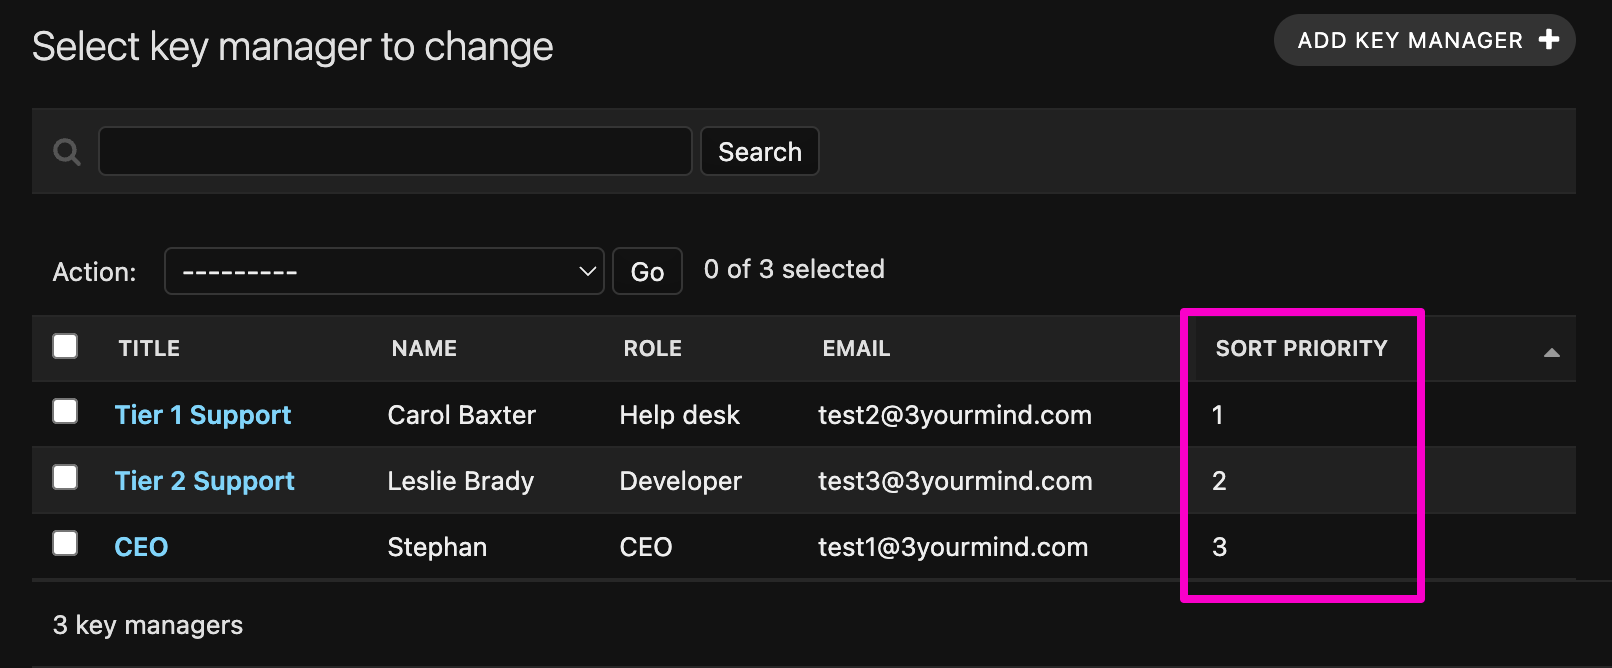Click the plus icon on Add Key Manager
1612x668 pixels.
pos(1549,40)
